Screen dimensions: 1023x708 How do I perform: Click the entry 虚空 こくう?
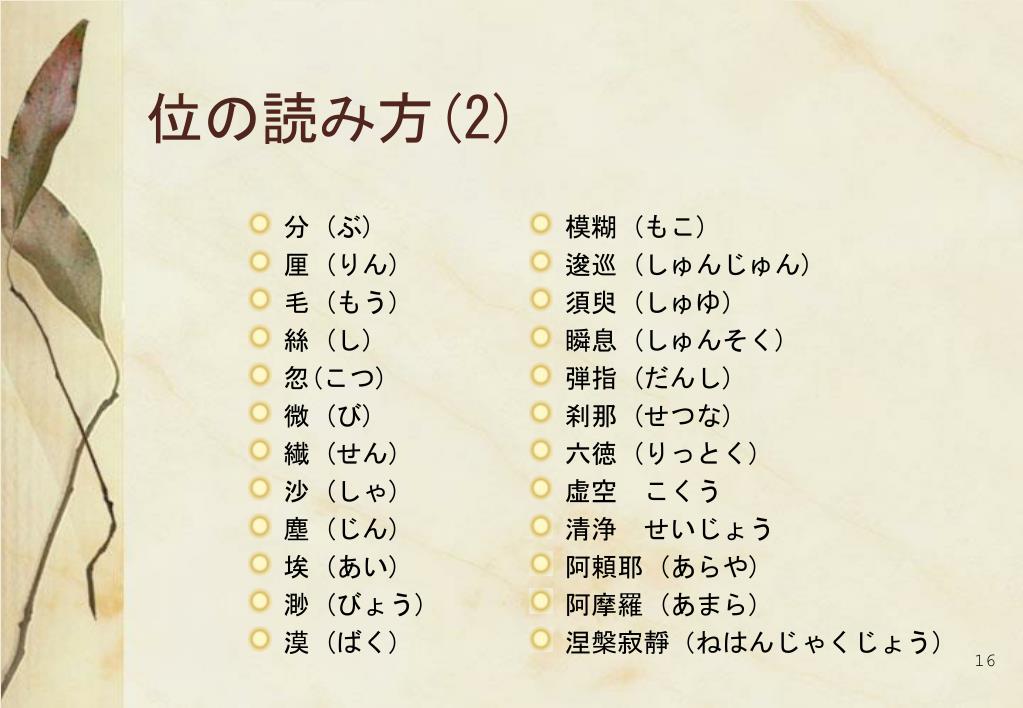643,491
